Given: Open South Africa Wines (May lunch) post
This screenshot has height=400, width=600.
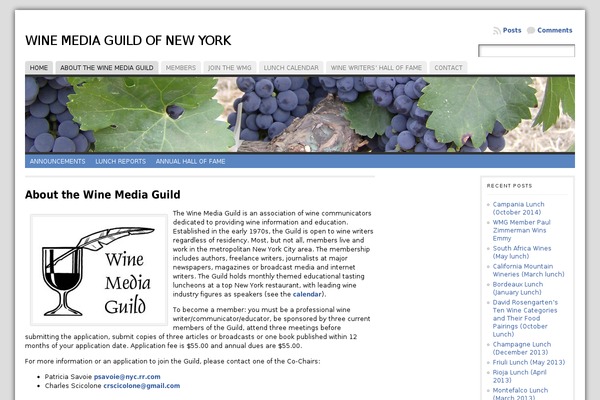Looking at the screenshot, I should [x=522, y=252].
